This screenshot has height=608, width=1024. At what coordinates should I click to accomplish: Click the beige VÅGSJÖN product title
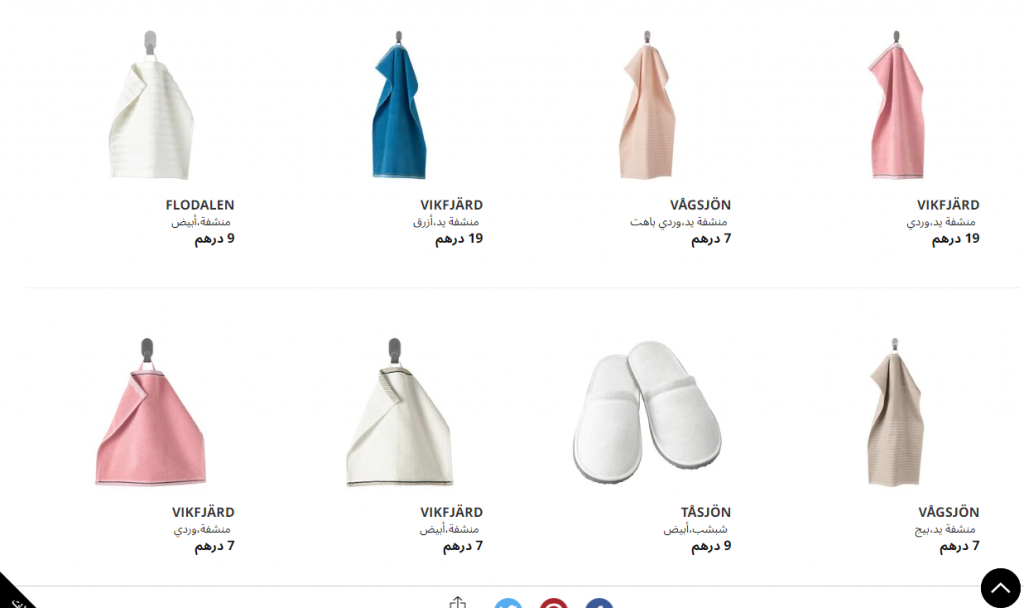click(x=949, y=513)
